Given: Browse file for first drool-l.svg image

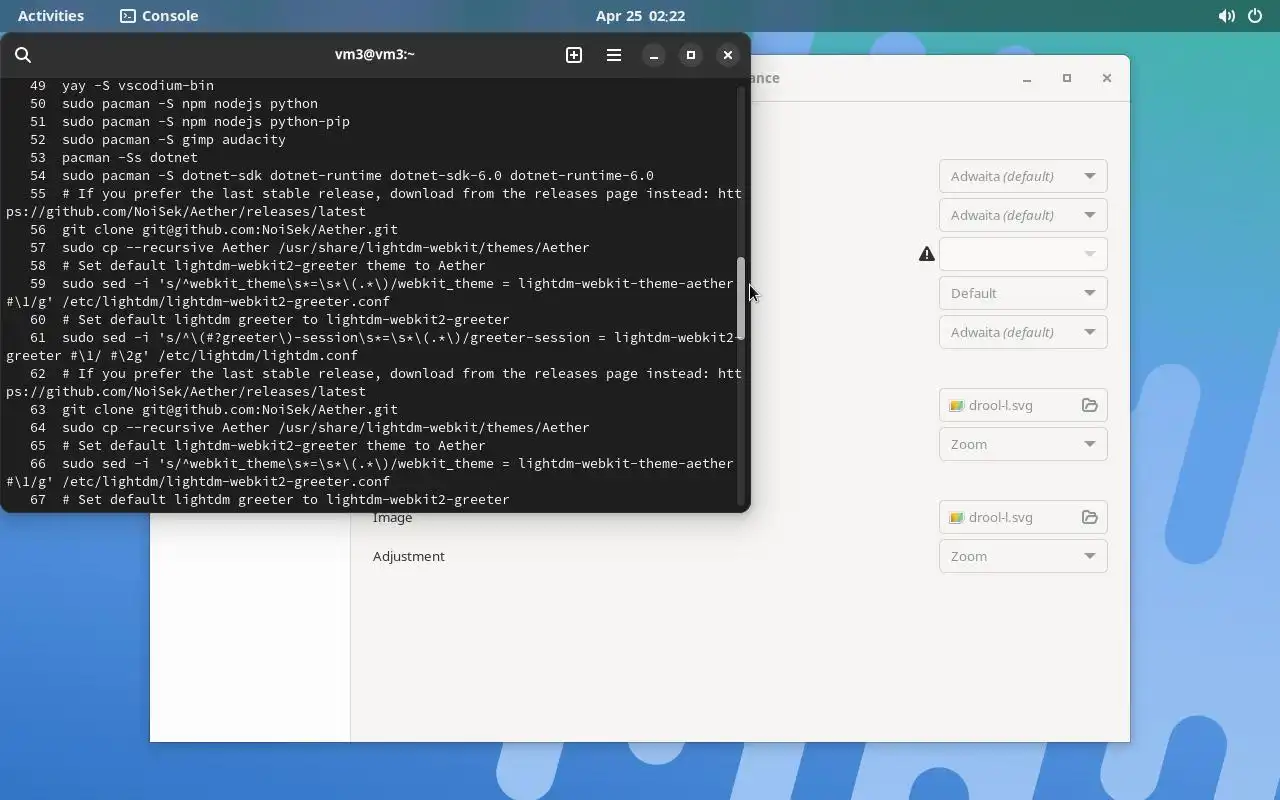Looking at the screenshot, I should [1090, 405].
